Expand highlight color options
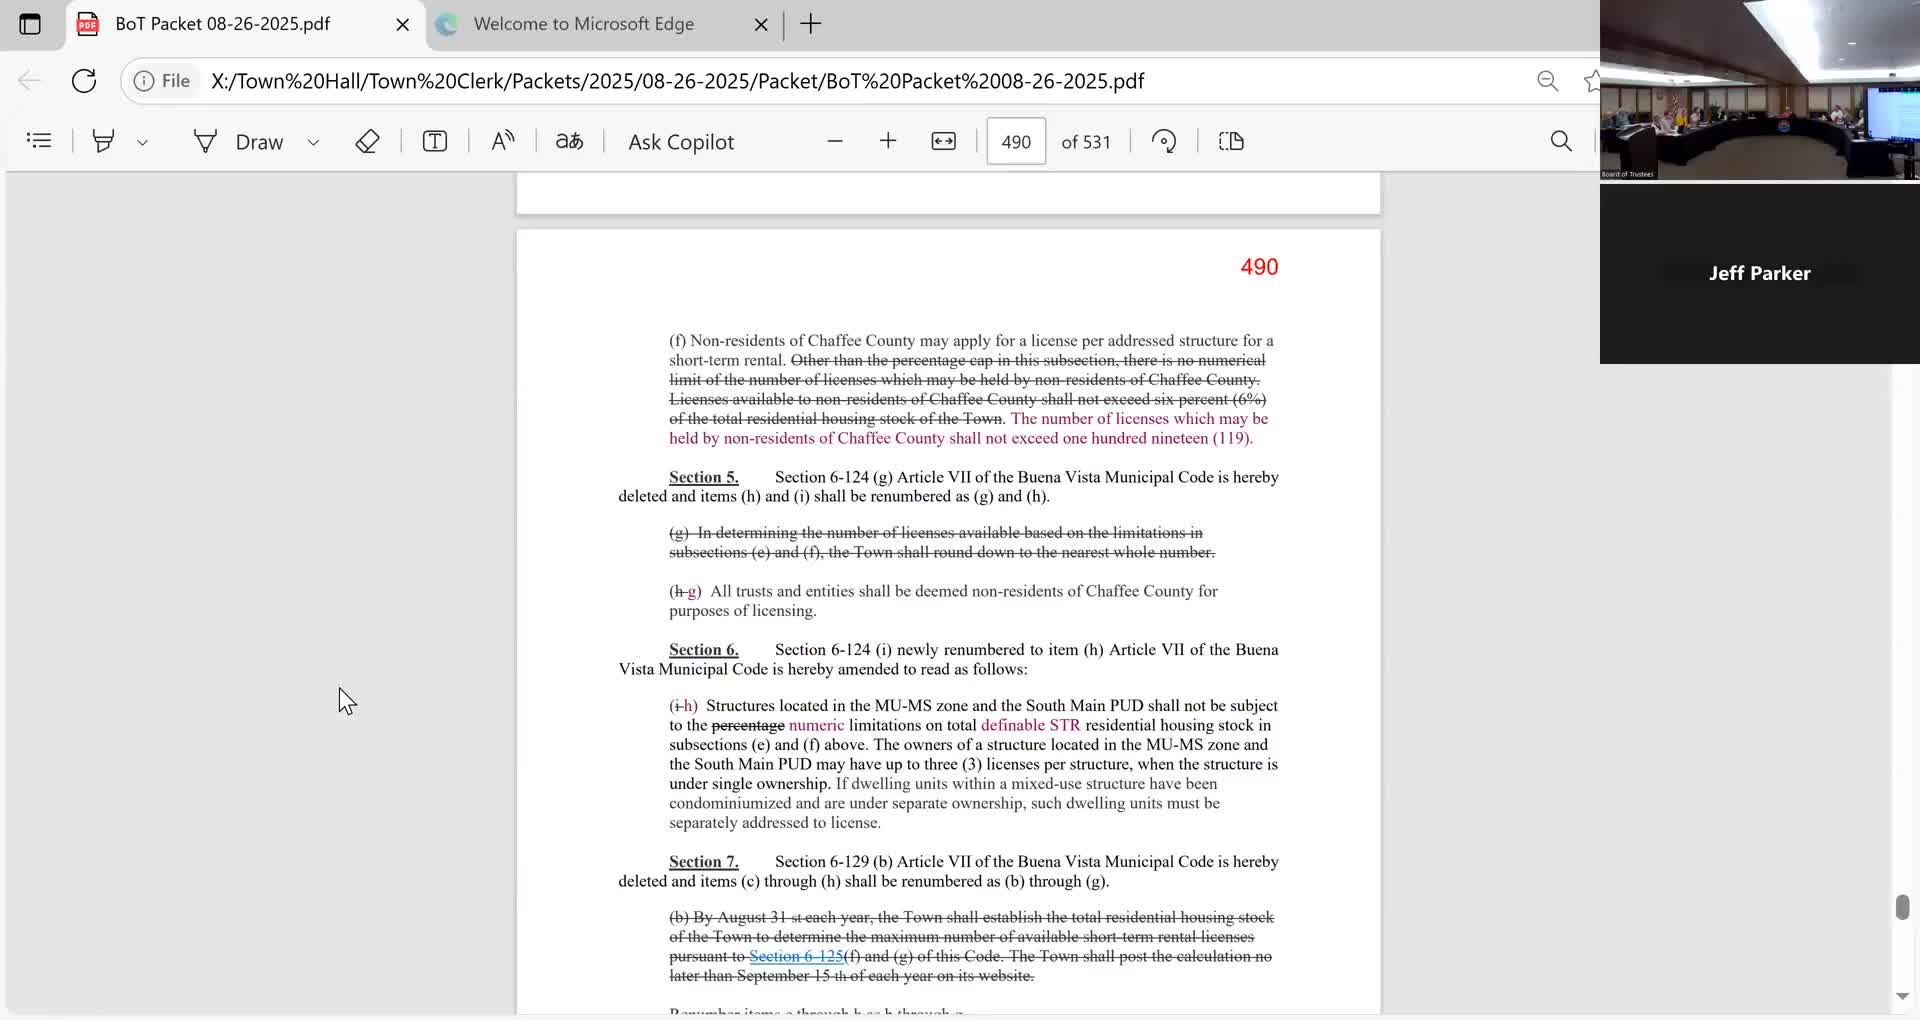Image resolution: width=1920 pixels, height=1020 pixels. [x=142, y=142]
